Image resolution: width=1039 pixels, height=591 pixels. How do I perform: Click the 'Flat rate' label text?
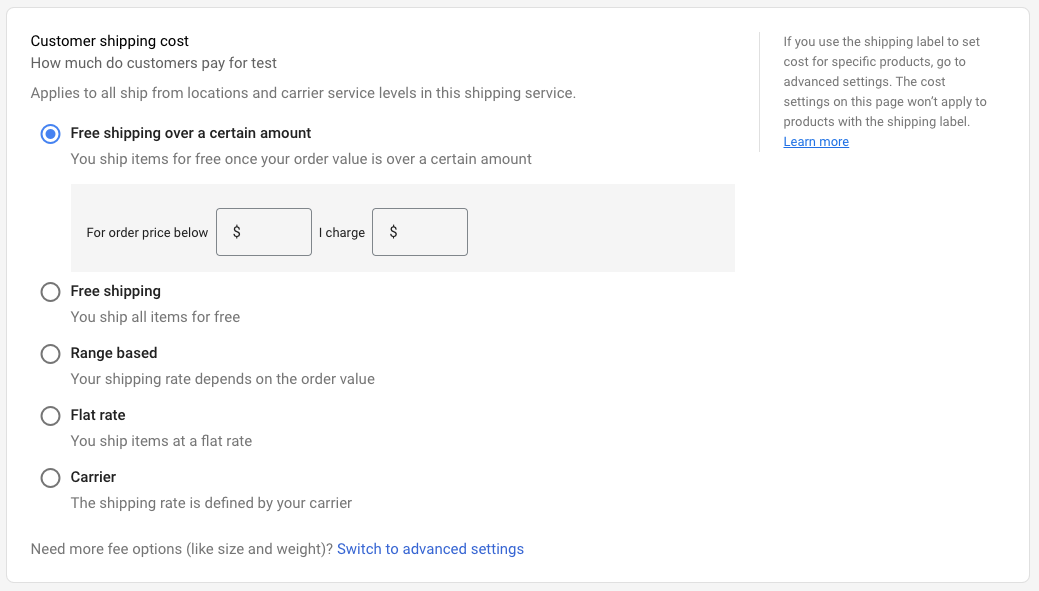pos(98,415)
